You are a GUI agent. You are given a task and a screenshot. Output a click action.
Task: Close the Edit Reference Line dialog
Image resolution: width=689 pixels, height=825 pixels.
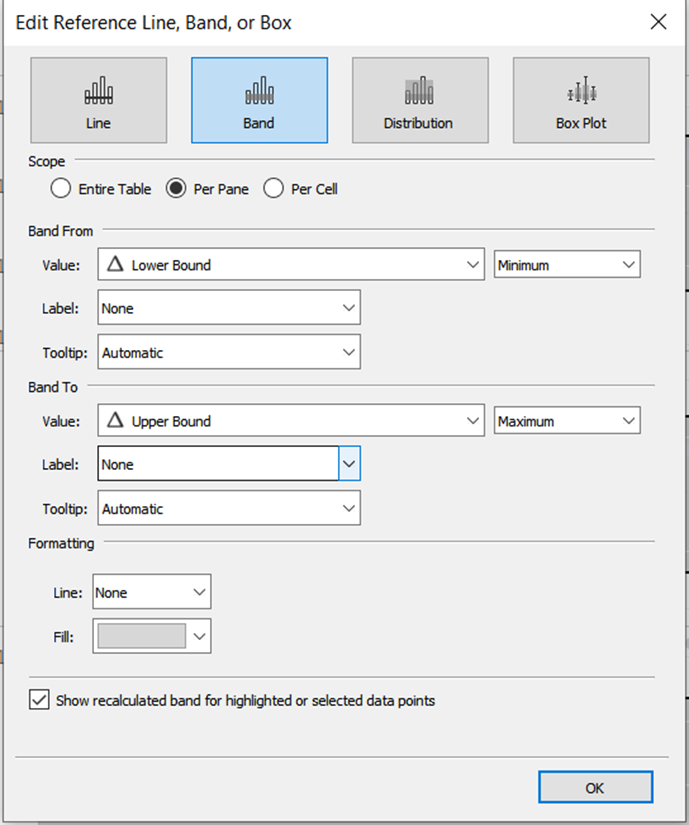coord(658,21)
